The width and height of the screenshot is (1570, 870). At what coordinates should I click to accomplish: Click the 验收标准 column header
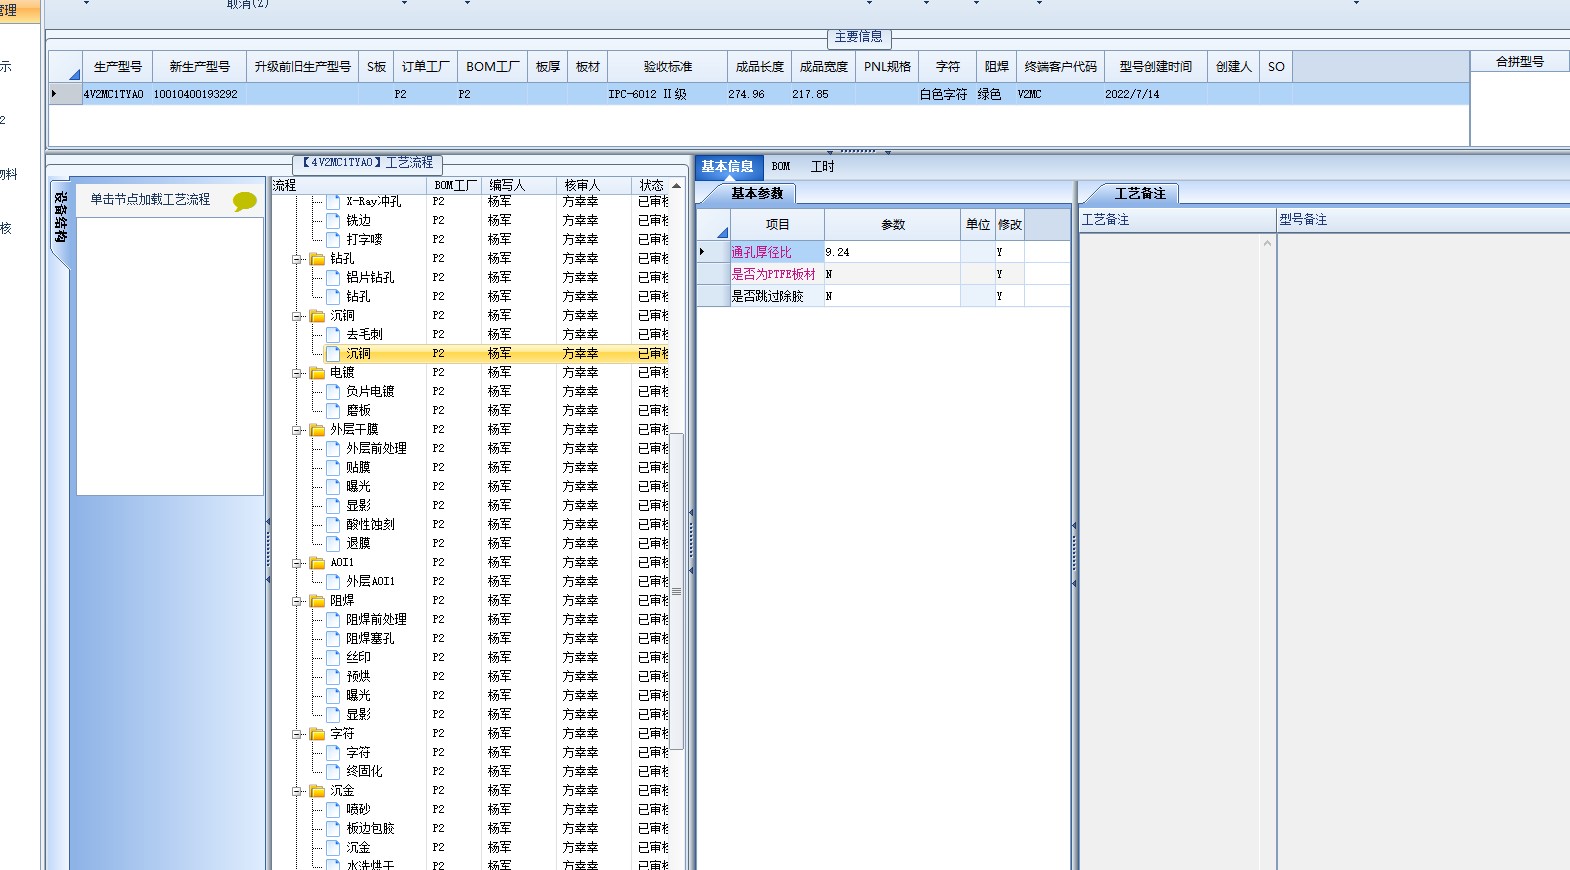click(668, 67)
